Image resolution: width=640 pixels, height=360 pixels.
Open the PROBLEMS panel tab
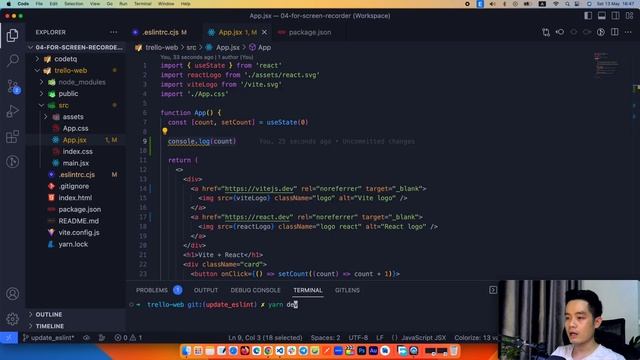[152, 290]
